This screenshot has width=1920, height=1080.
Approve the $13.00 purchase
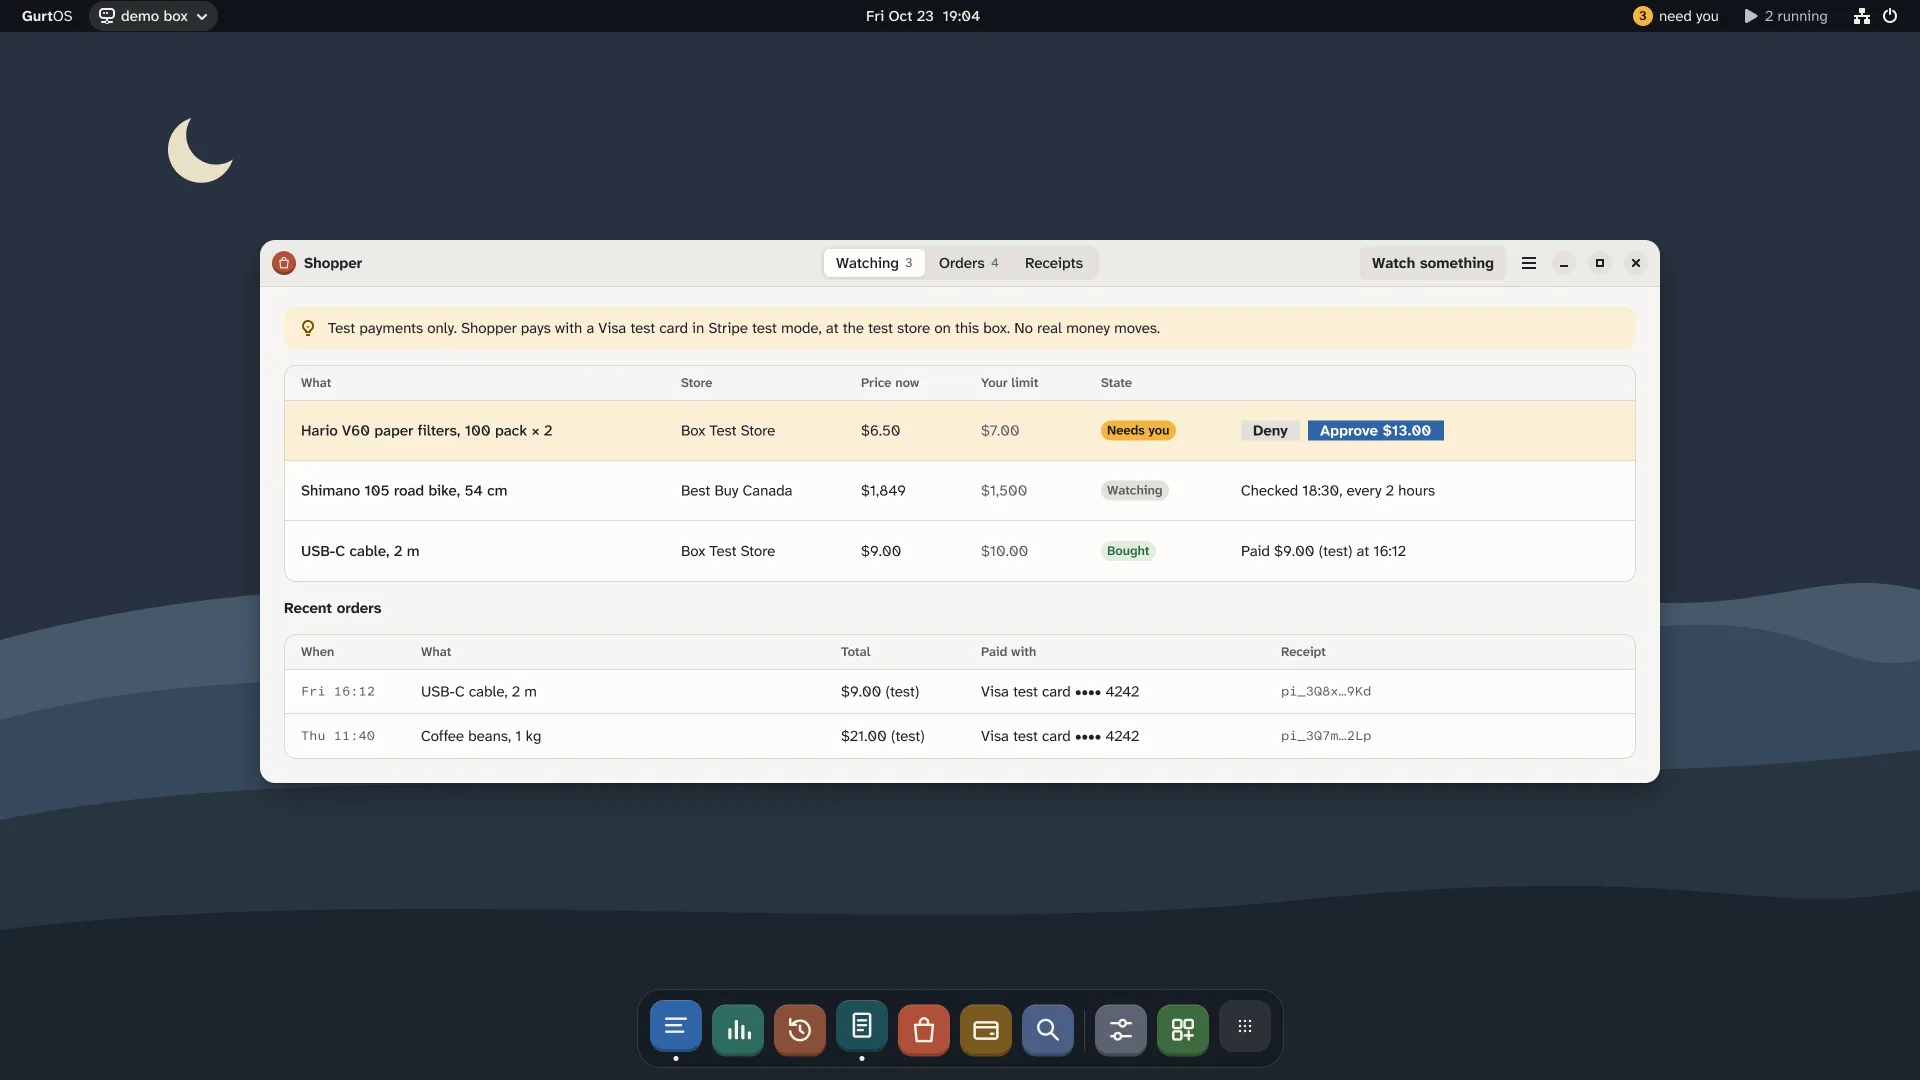click(x=1375, y=431)
